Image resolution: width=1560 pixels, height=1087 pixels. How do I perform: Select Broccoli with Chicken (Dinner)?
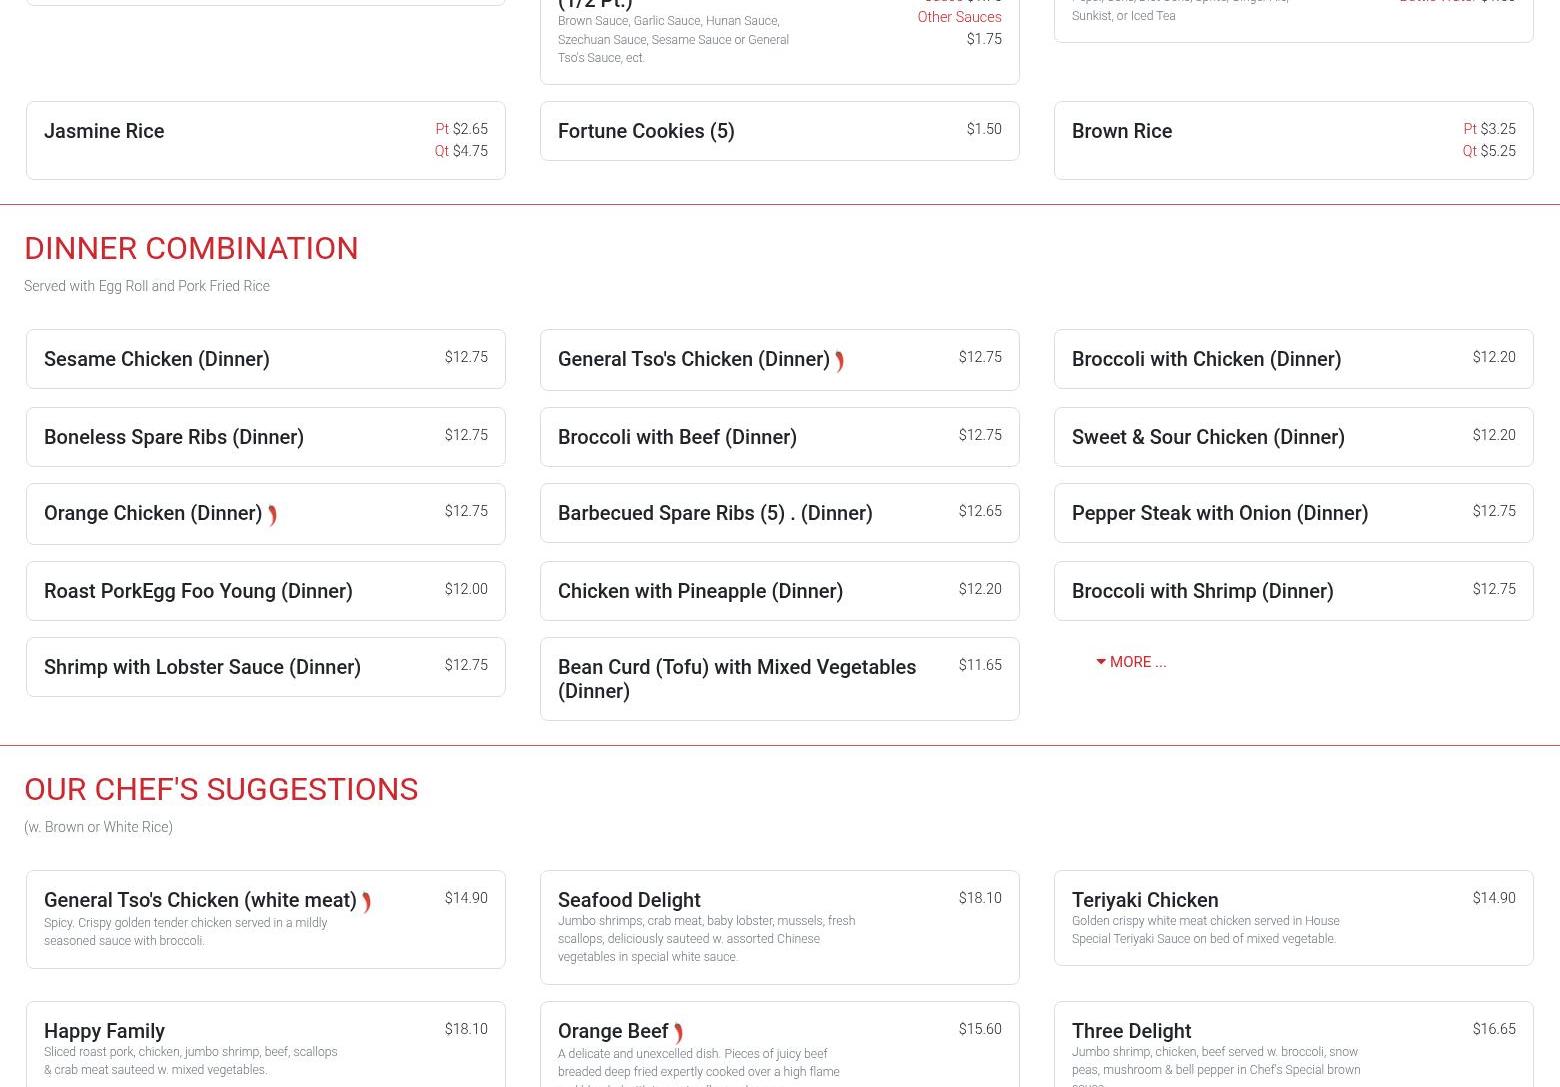(x=1206, y=359)
